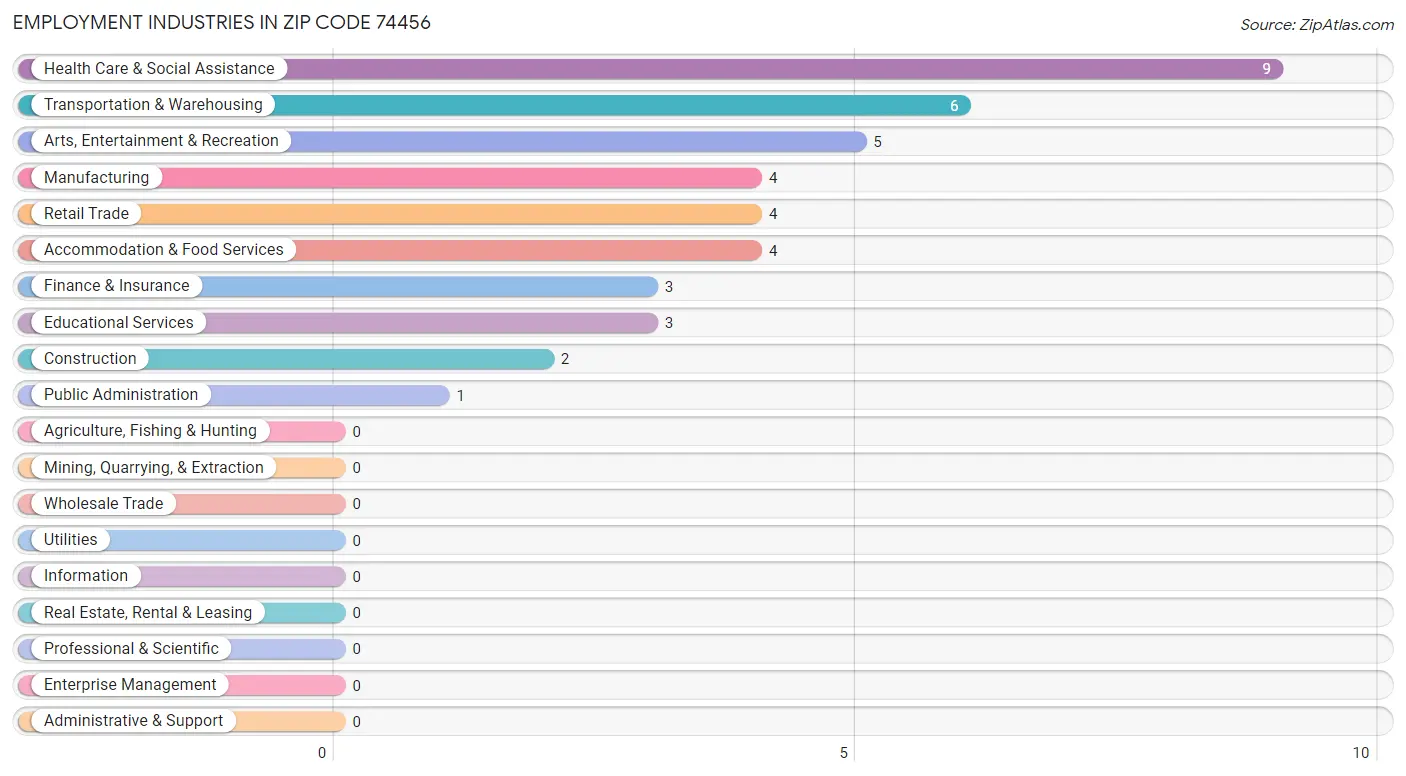
Task: Select the Transportation & Warehousing label
Action: pos(153,104)
